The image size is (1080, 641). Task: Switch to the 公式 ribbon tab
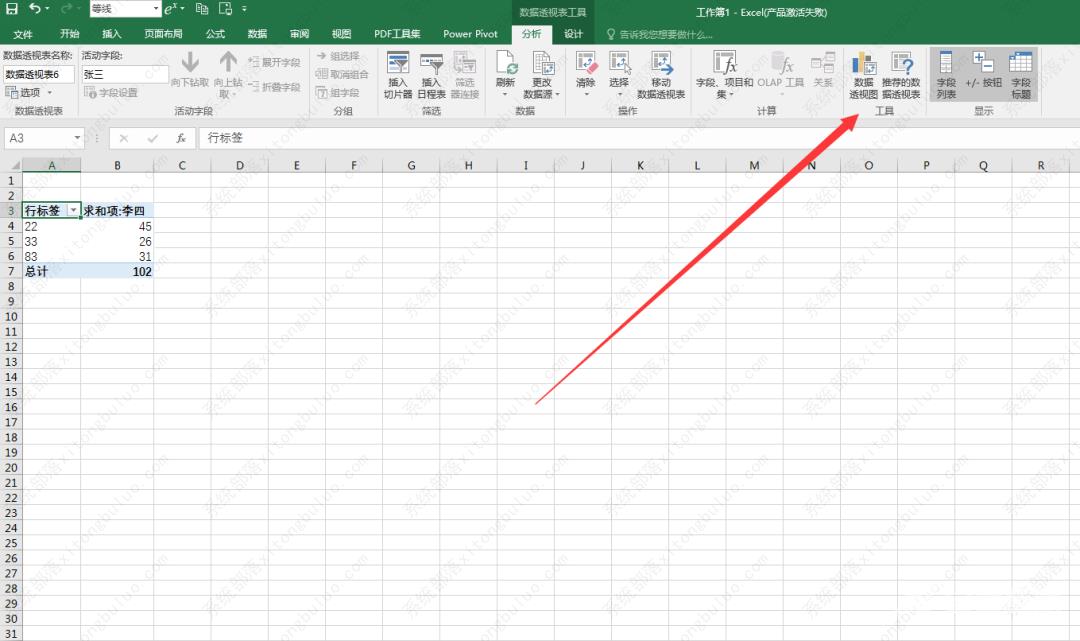pos(216,34)
